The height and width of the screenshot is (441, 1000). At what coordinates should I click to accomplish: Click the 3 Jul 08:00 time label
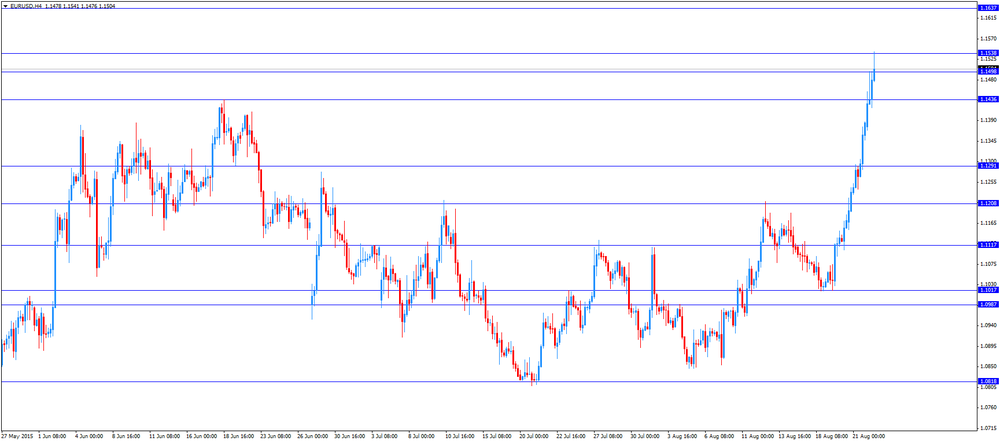pyautogui.click(x=384, y=437)
